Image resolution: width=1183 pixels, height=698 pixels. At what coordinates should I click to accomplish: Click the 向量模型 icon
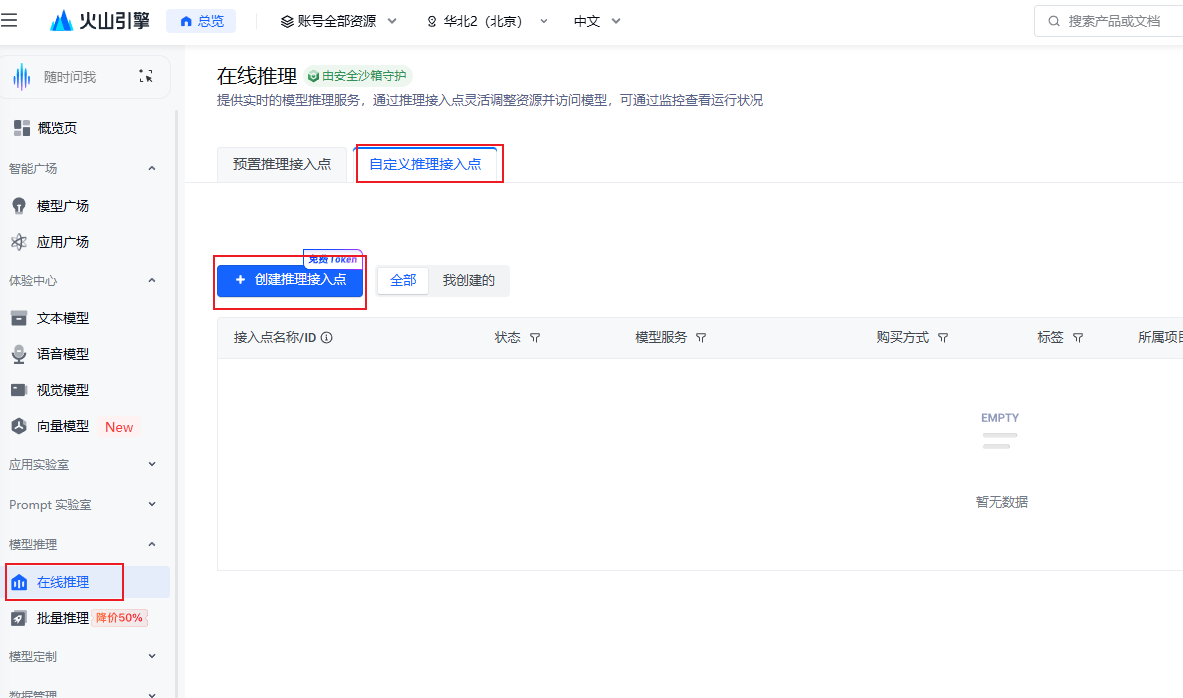pyautogui.click(x=19, y=426)
